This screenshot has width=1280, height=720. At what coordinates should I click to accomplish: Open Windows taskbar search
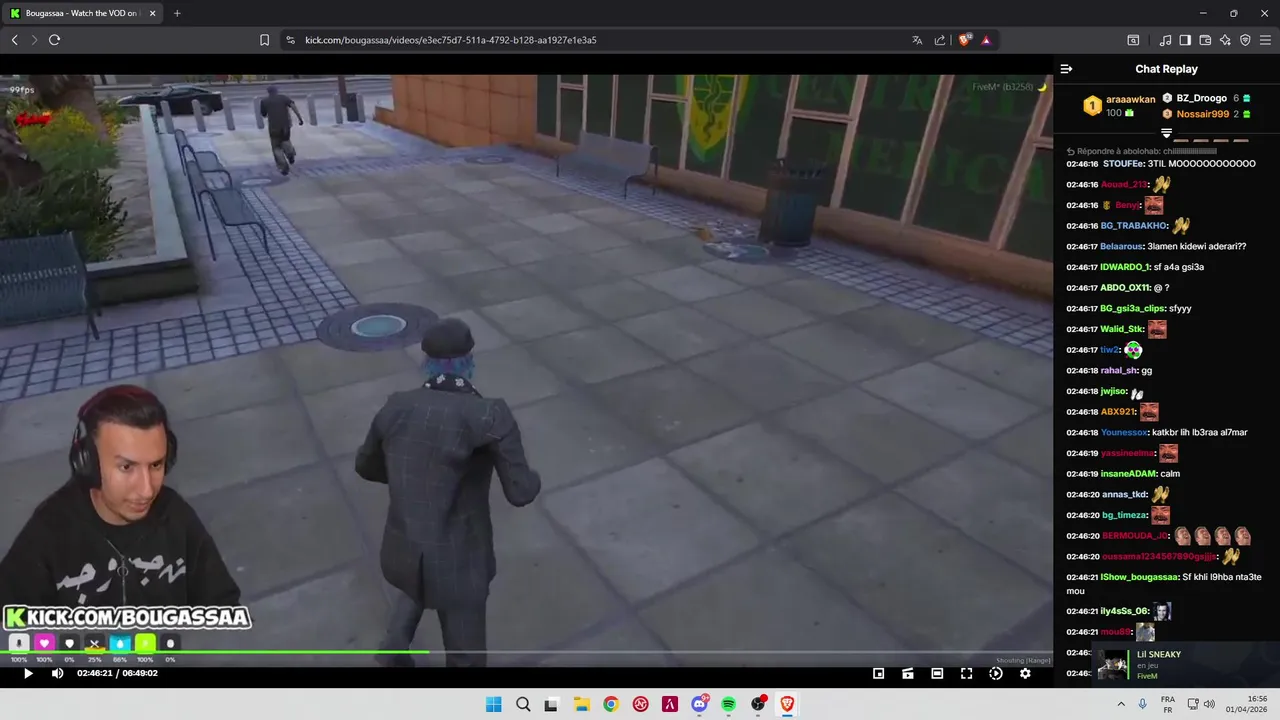click(523, 704)
